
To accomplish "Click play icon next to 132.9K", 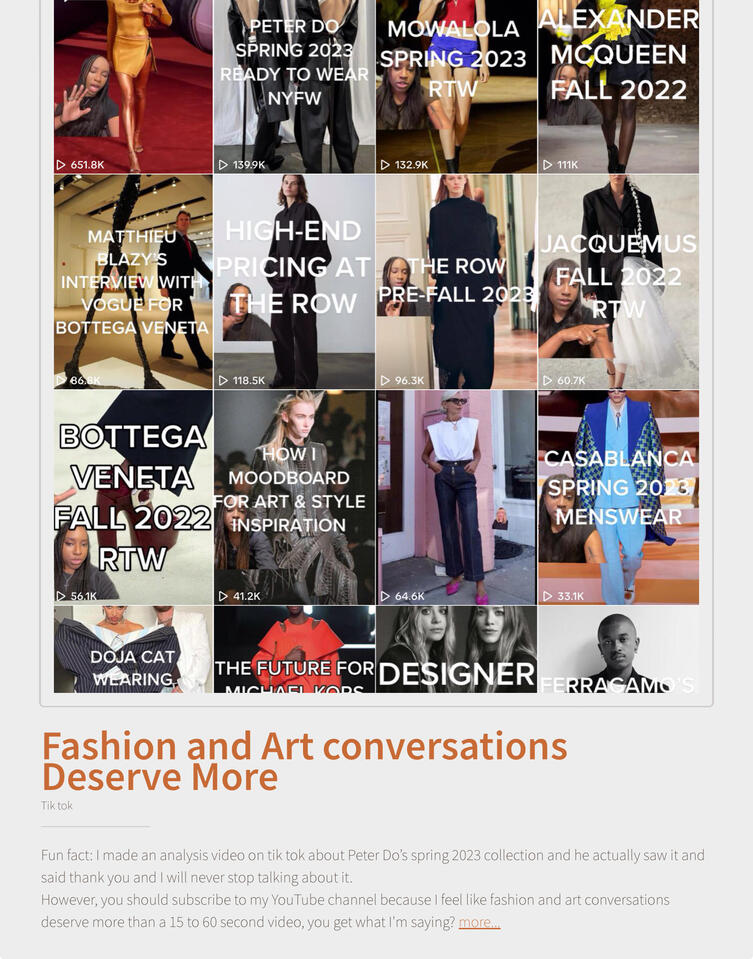I will pos(385,165).
